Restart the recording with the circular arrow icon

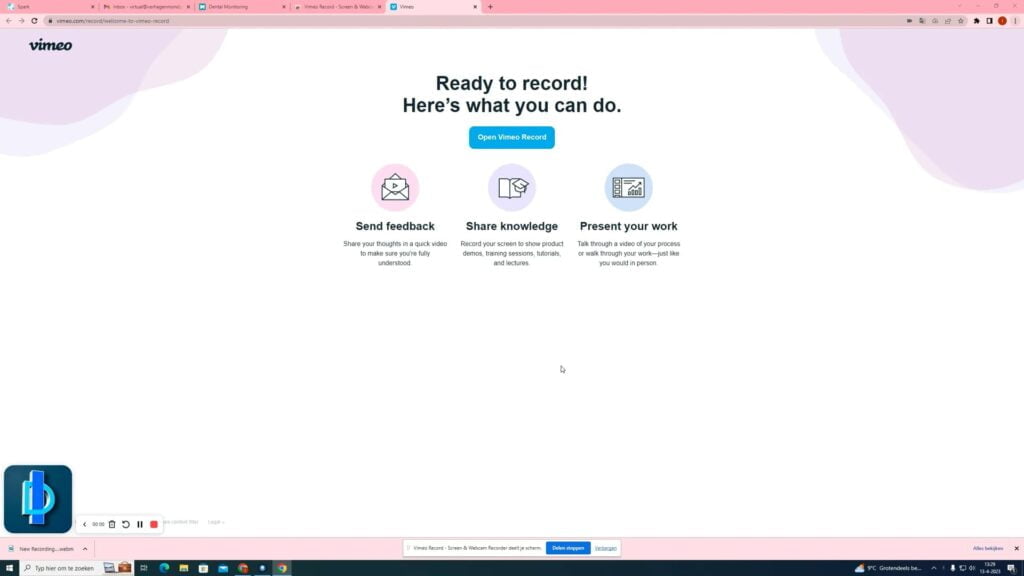click(x=126, y=524)
